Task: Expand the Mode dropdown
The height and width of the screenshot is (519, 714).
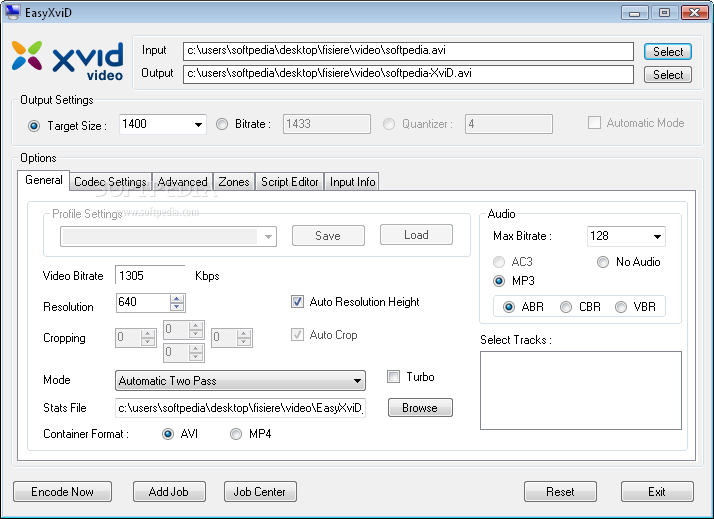Action: (357, 381)
